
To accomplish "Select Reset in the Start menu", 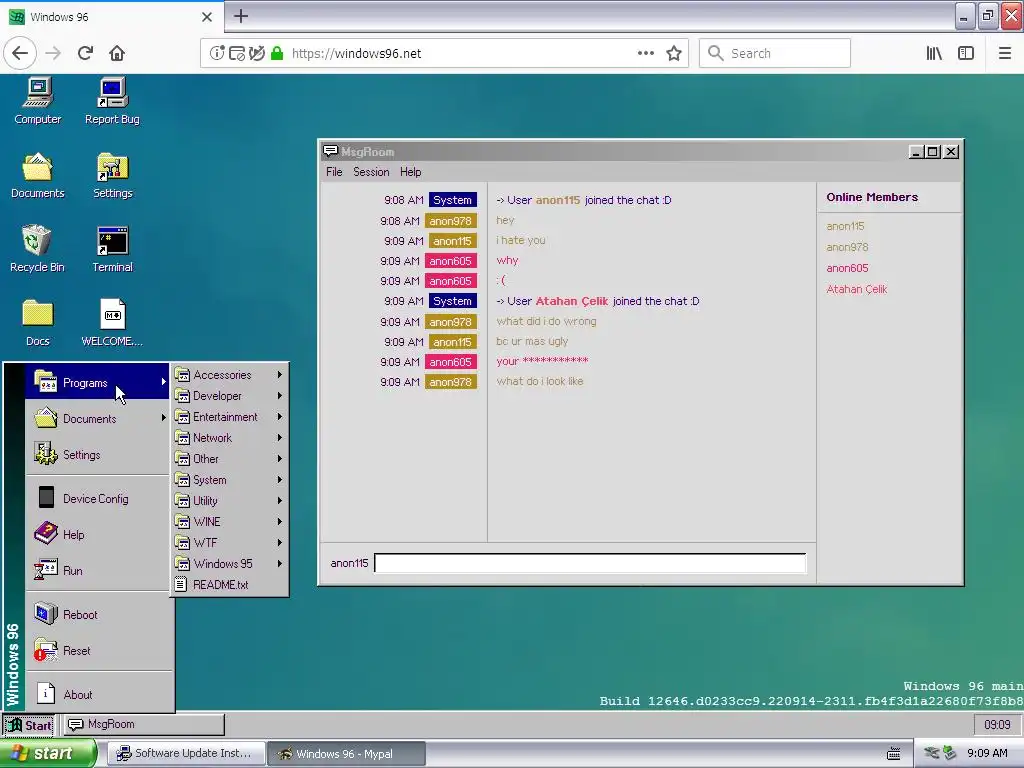I will pyautogui.click(x=98, y=650).
